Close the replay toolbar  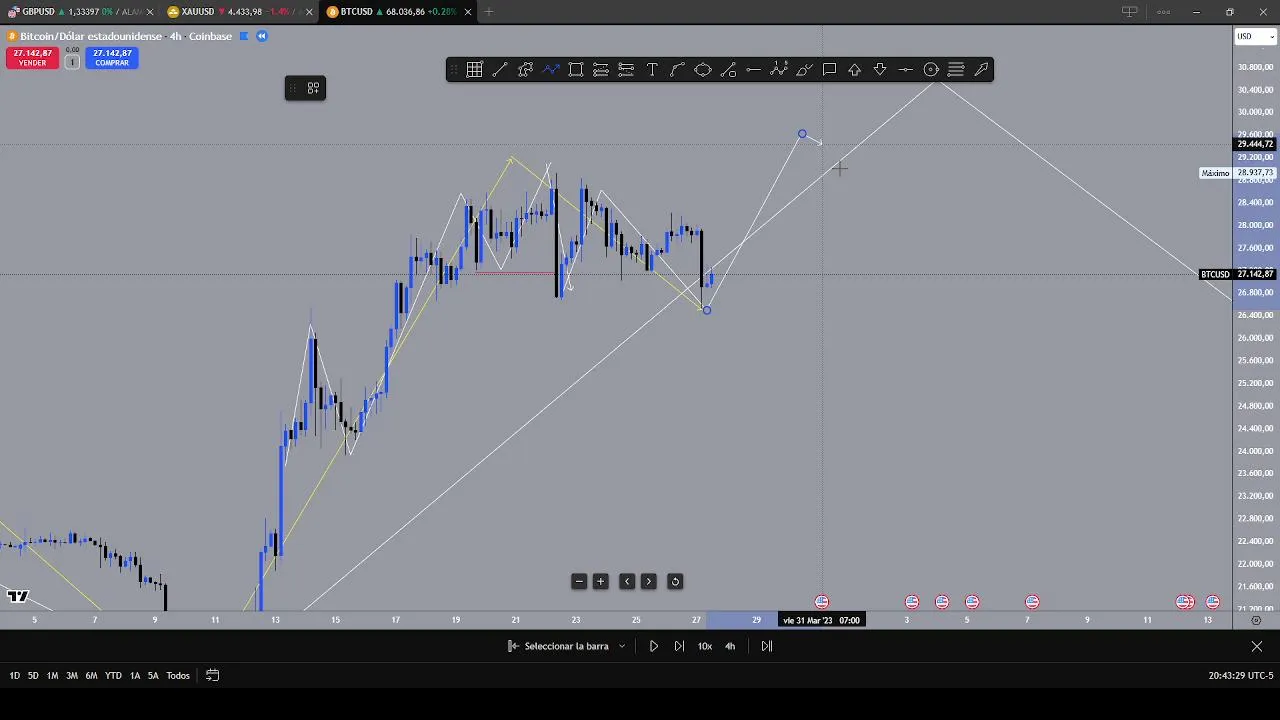coord(1257,646)
